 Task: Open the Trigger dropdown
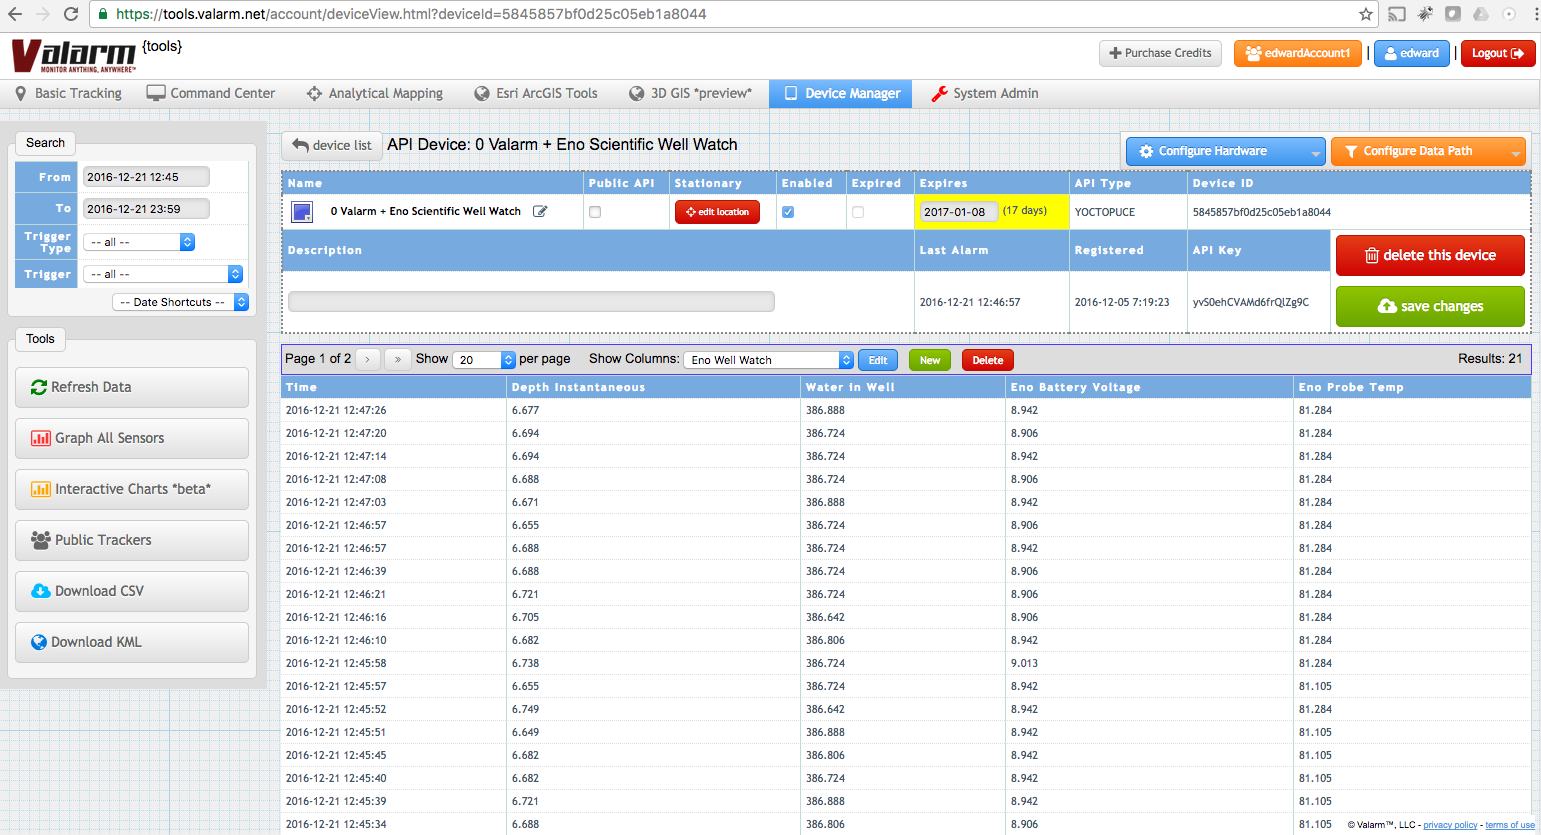click(x=163, y=274)
